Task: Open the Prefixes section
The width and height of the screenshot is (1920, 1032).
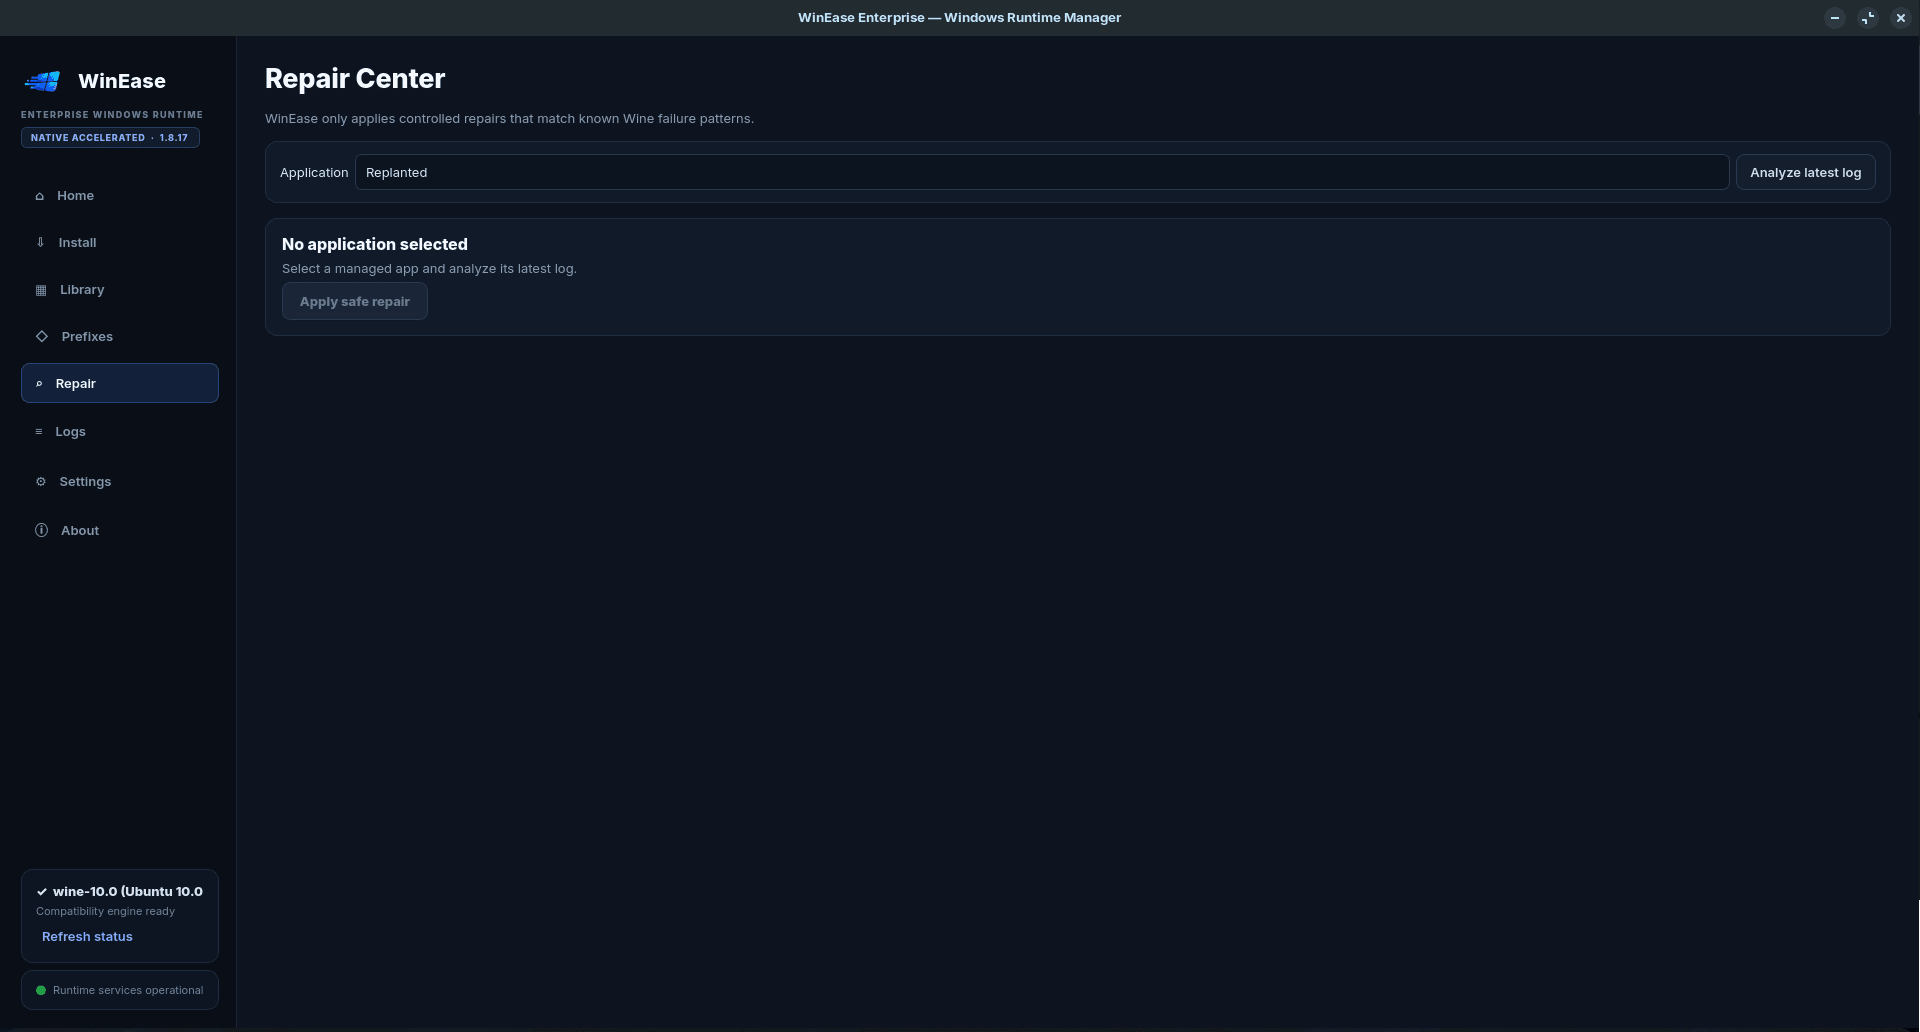Action: pyautogui.click(x=120, y=336)
